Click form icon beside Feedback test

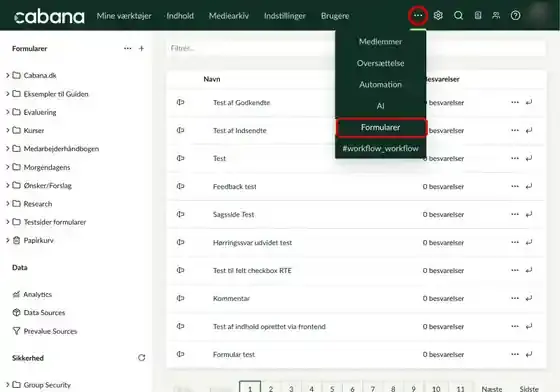(x=180, y=186)
